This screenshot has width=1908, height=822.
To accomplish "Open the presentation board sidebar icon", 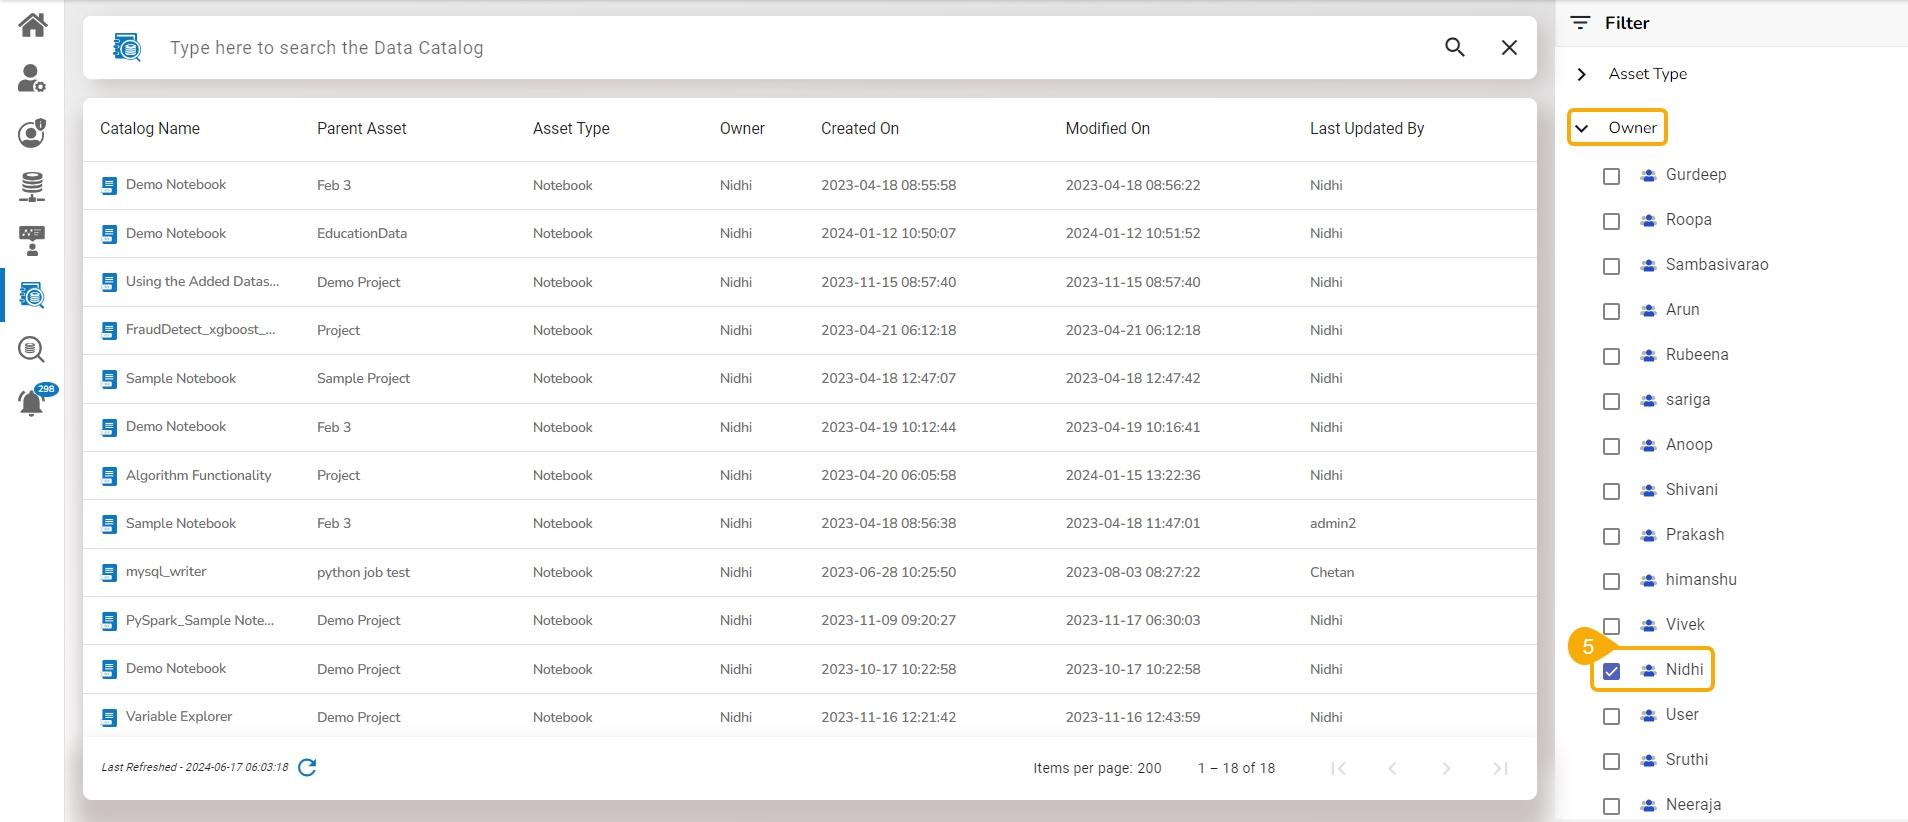I will click(x=32, y=240).
